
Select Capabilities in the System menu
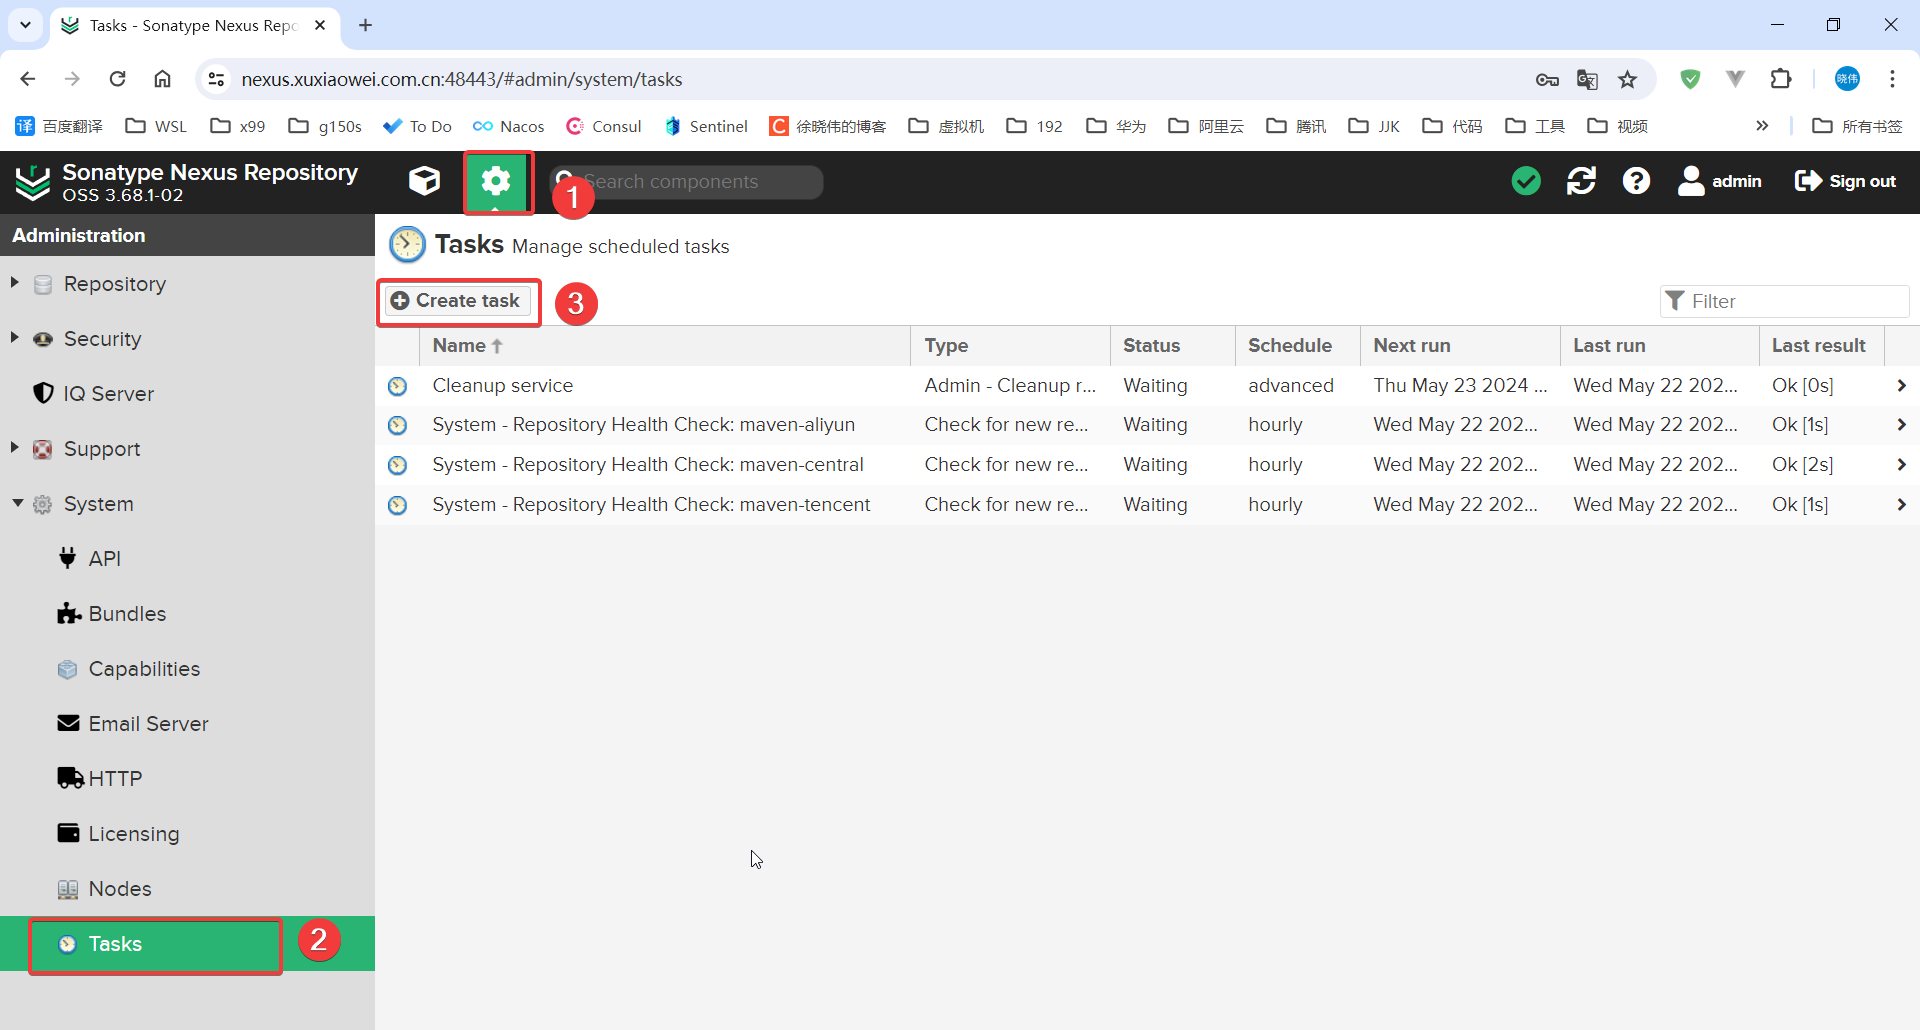144,669
